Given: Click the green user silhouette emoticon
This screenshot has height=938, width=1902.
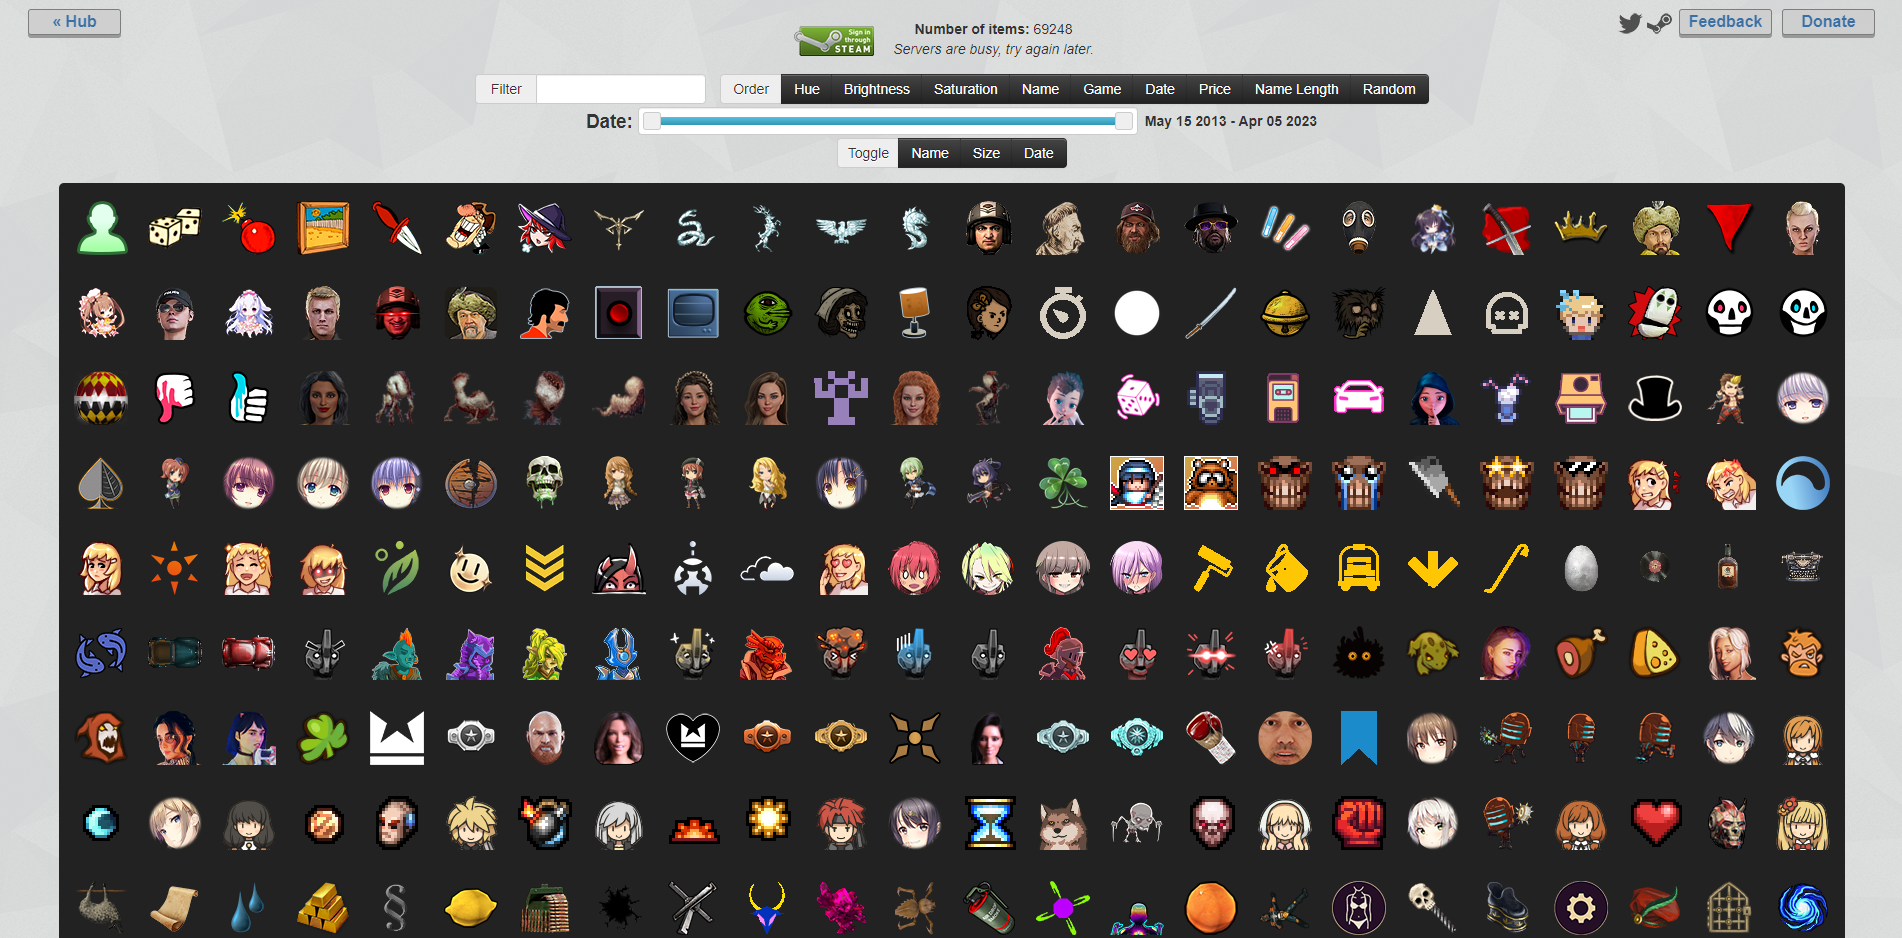Looking at the screenshot, I should pos(101,228).
